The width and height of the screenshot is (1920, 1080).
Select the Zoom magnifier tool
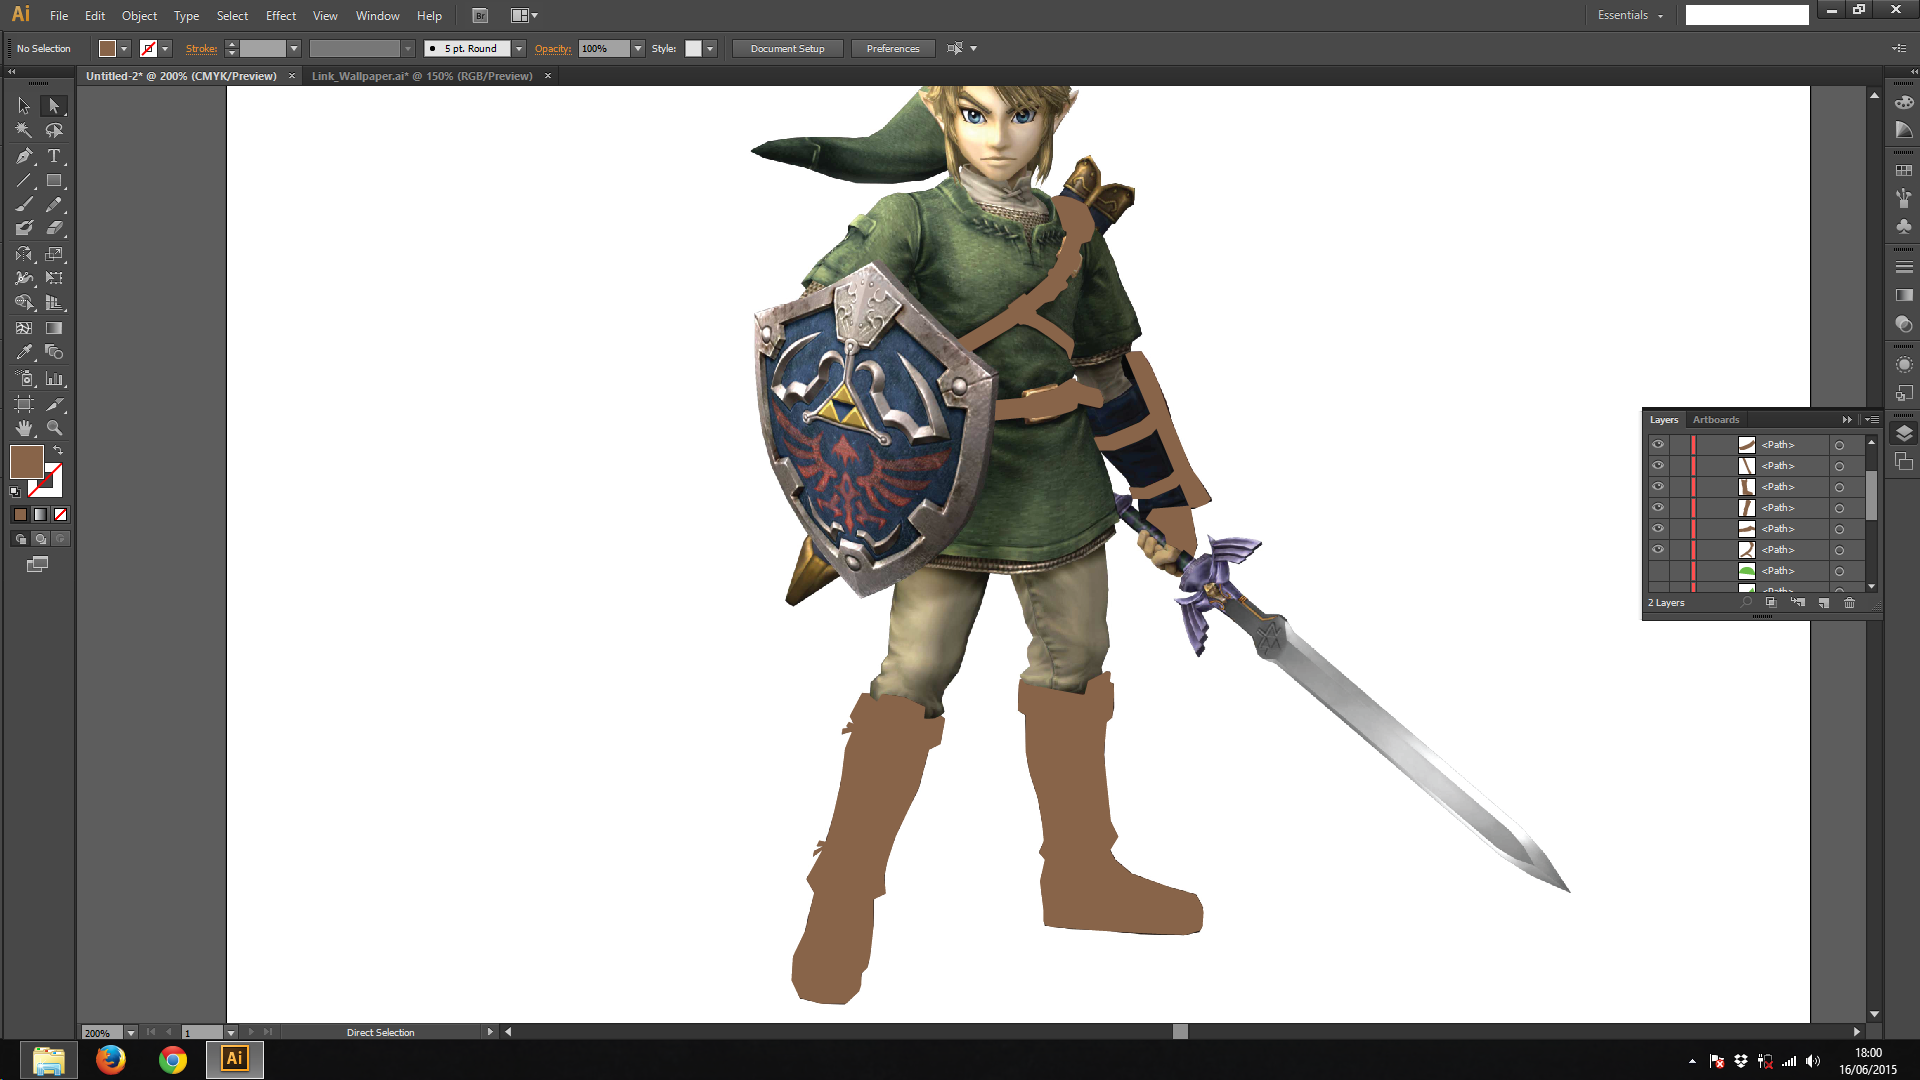pos(54,428)
